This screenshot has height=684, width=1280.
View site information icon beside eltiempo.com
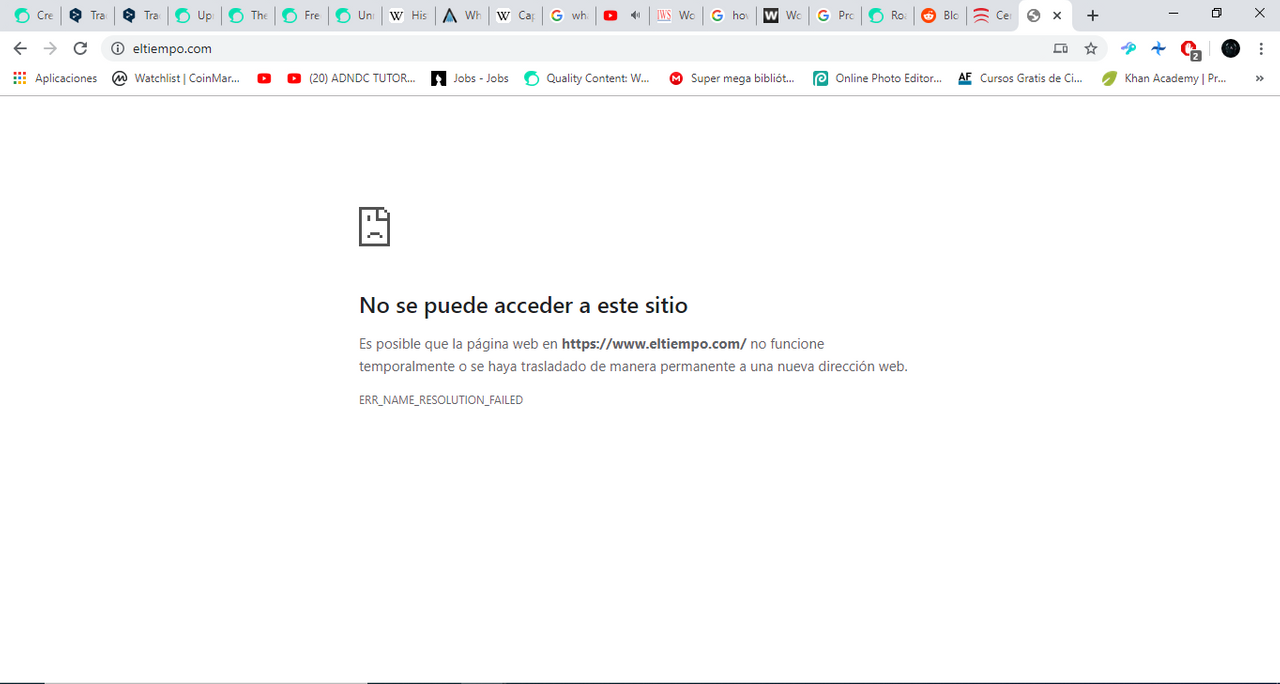point(117,48)
